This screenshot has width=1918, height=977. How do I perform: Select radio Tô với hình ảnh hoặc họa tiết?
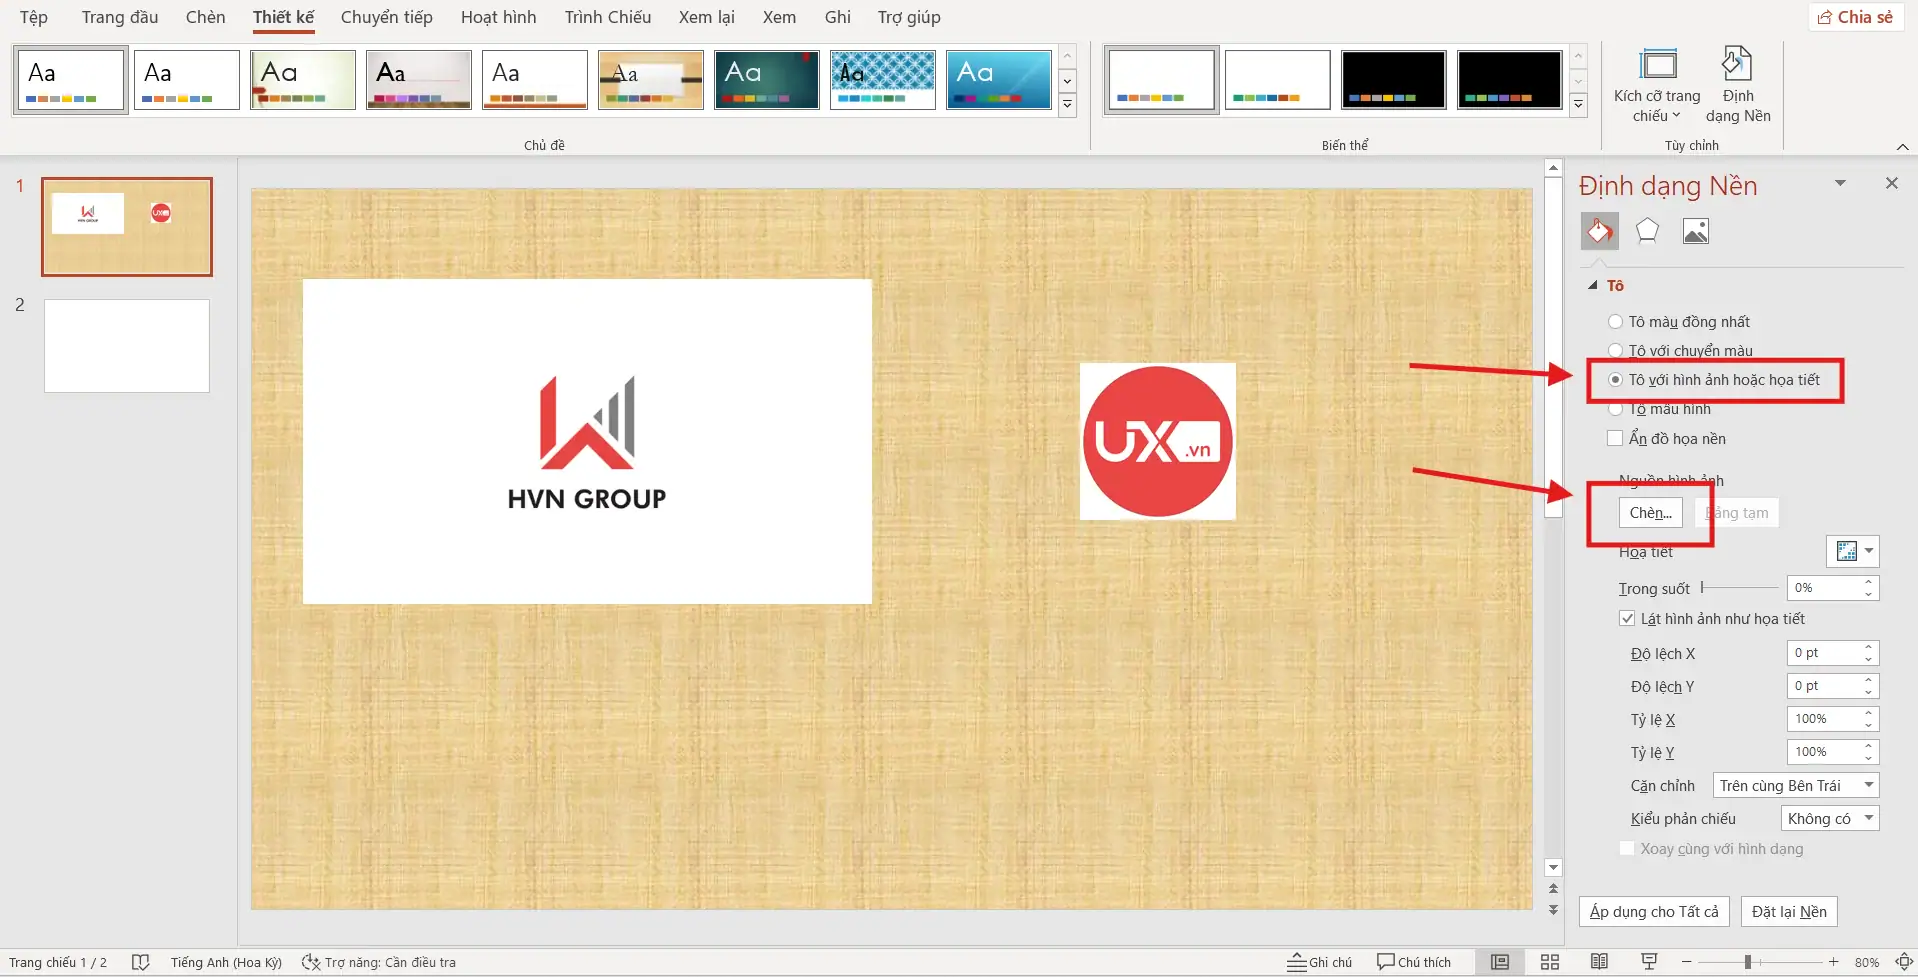click(x=1616, y=380)
